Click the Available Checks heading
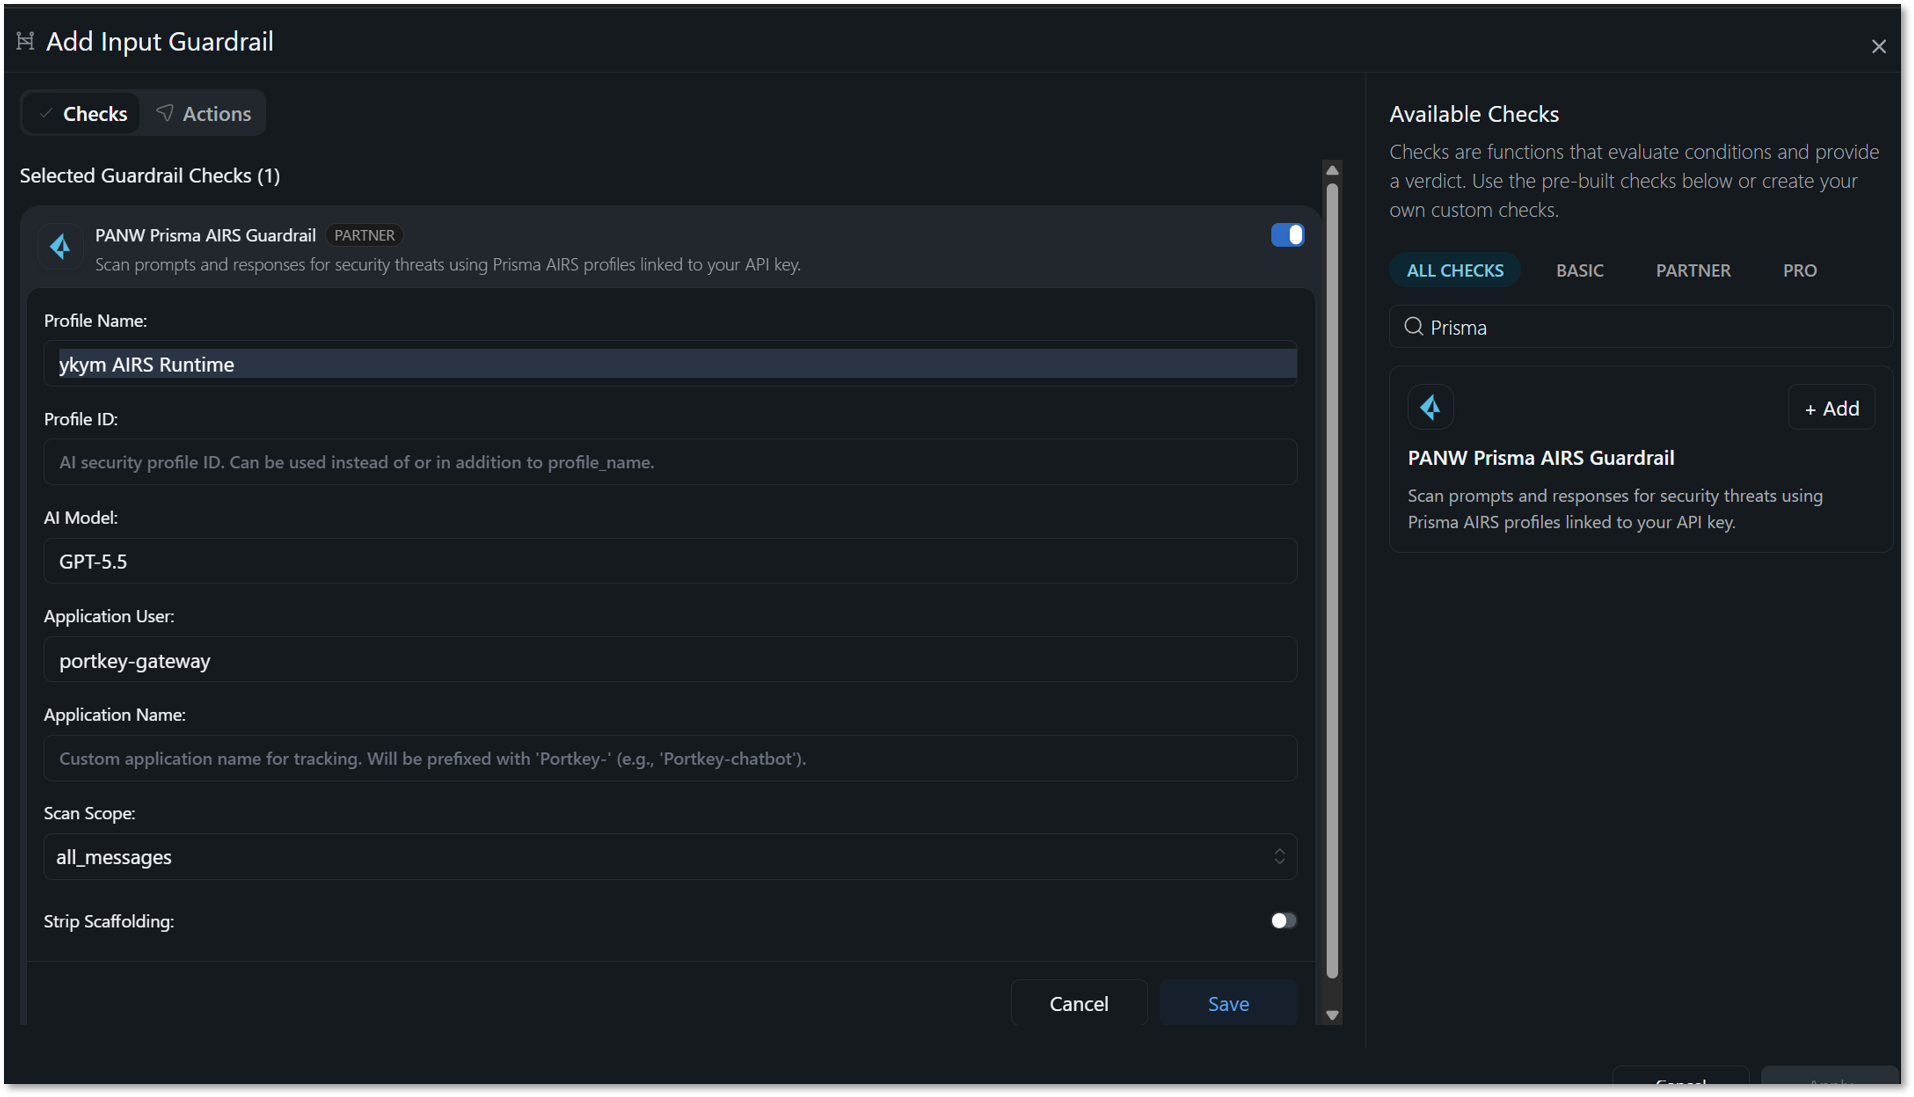The width and height of the screenshot is (1914, 1097). pos(1474,114)
